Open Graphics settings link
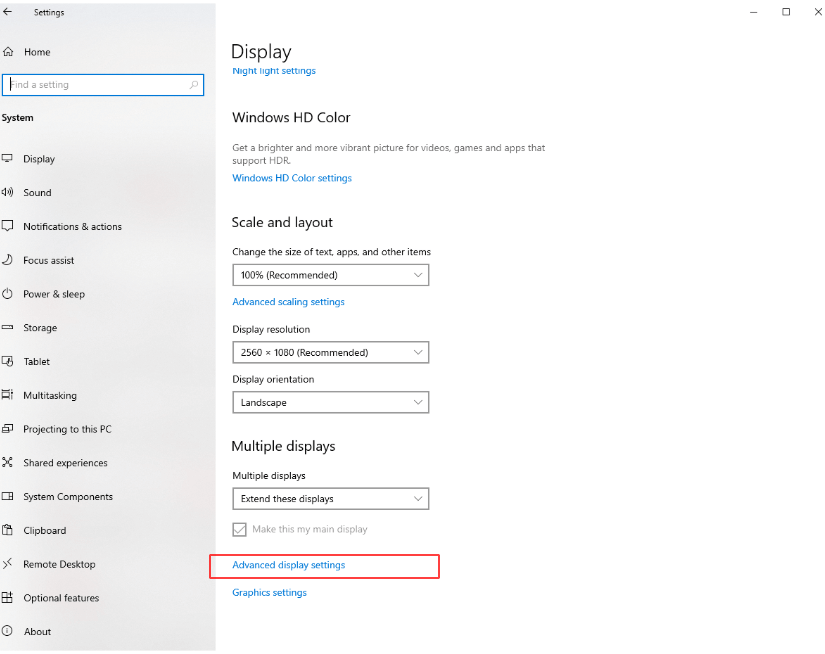Viewport: 825px width, 654px height. (269, 592)
